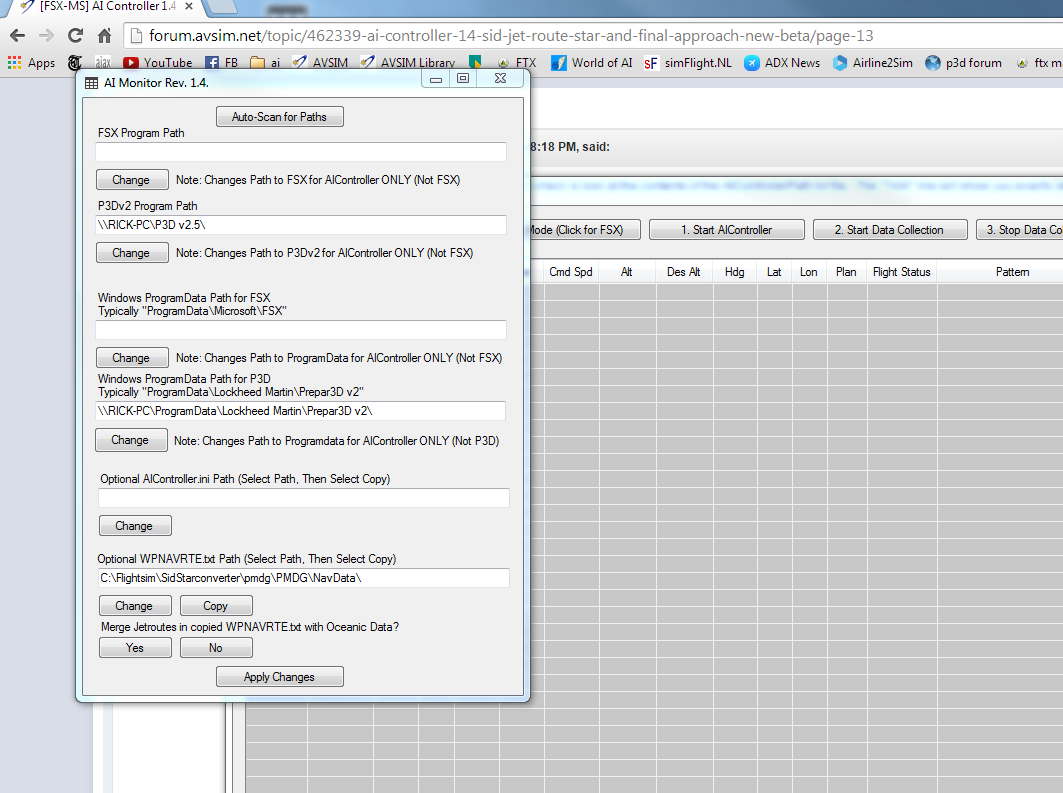The image size is (1063, 793).
Task: Open the ajax bookmark
Action: pyautogui.click(x=103, y=63)
